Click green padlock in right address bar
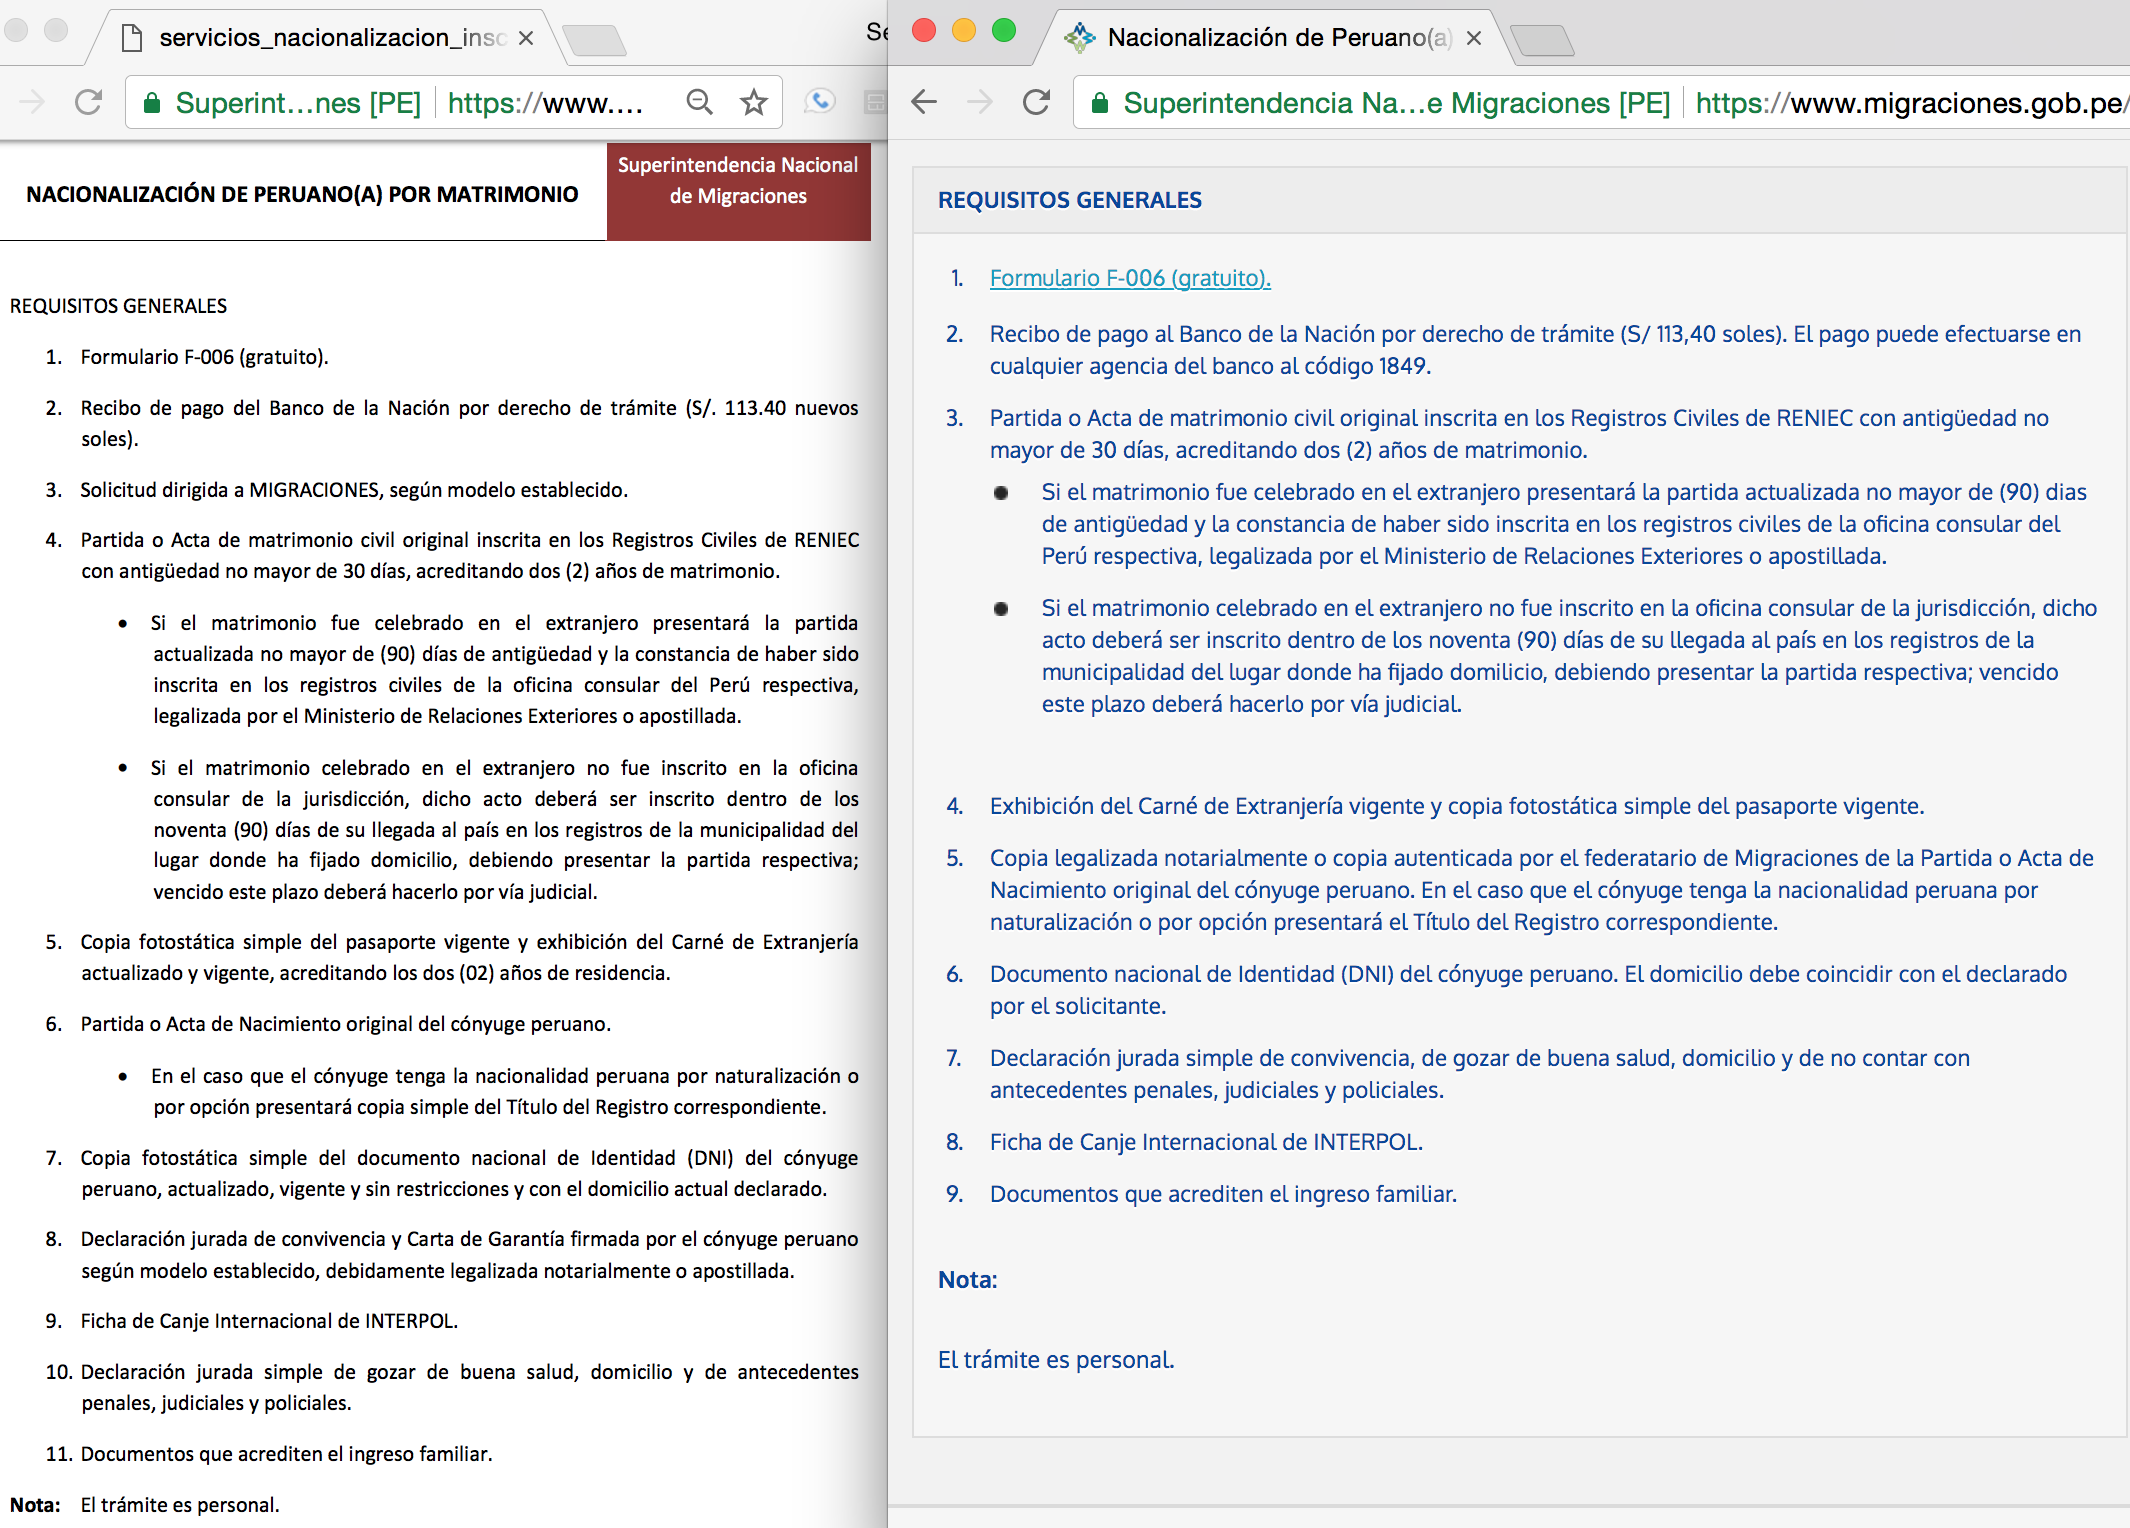This screenshot has height=1528, width=2130. pos(1099,103)
